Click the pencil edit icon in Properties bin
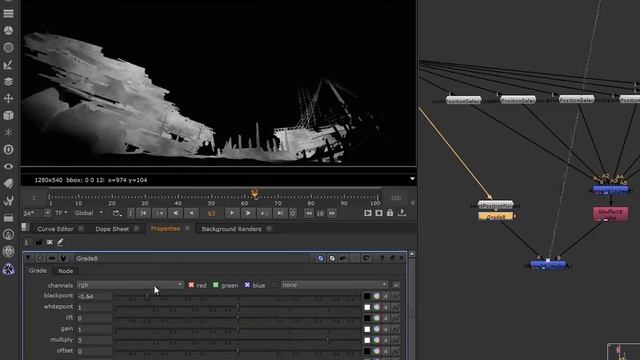Viewport: 640px width, 360px height. (x=60, y=242)
